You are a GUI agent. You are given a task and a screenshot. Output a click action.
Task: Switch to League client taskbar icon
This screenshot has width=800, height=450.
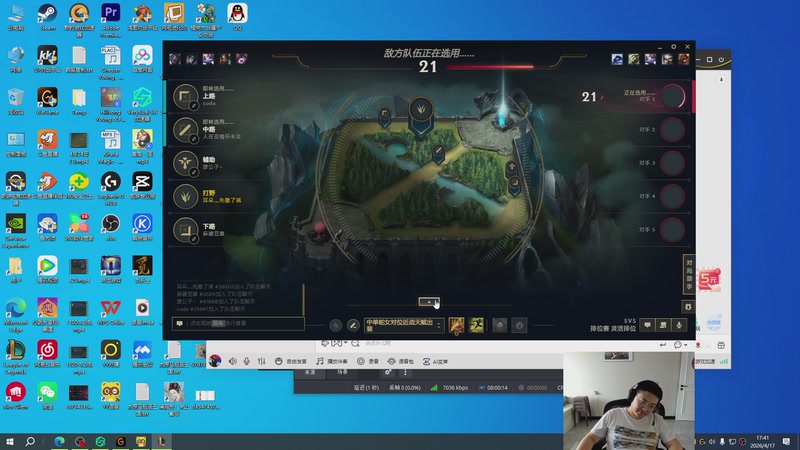click(x=162, y=441)
